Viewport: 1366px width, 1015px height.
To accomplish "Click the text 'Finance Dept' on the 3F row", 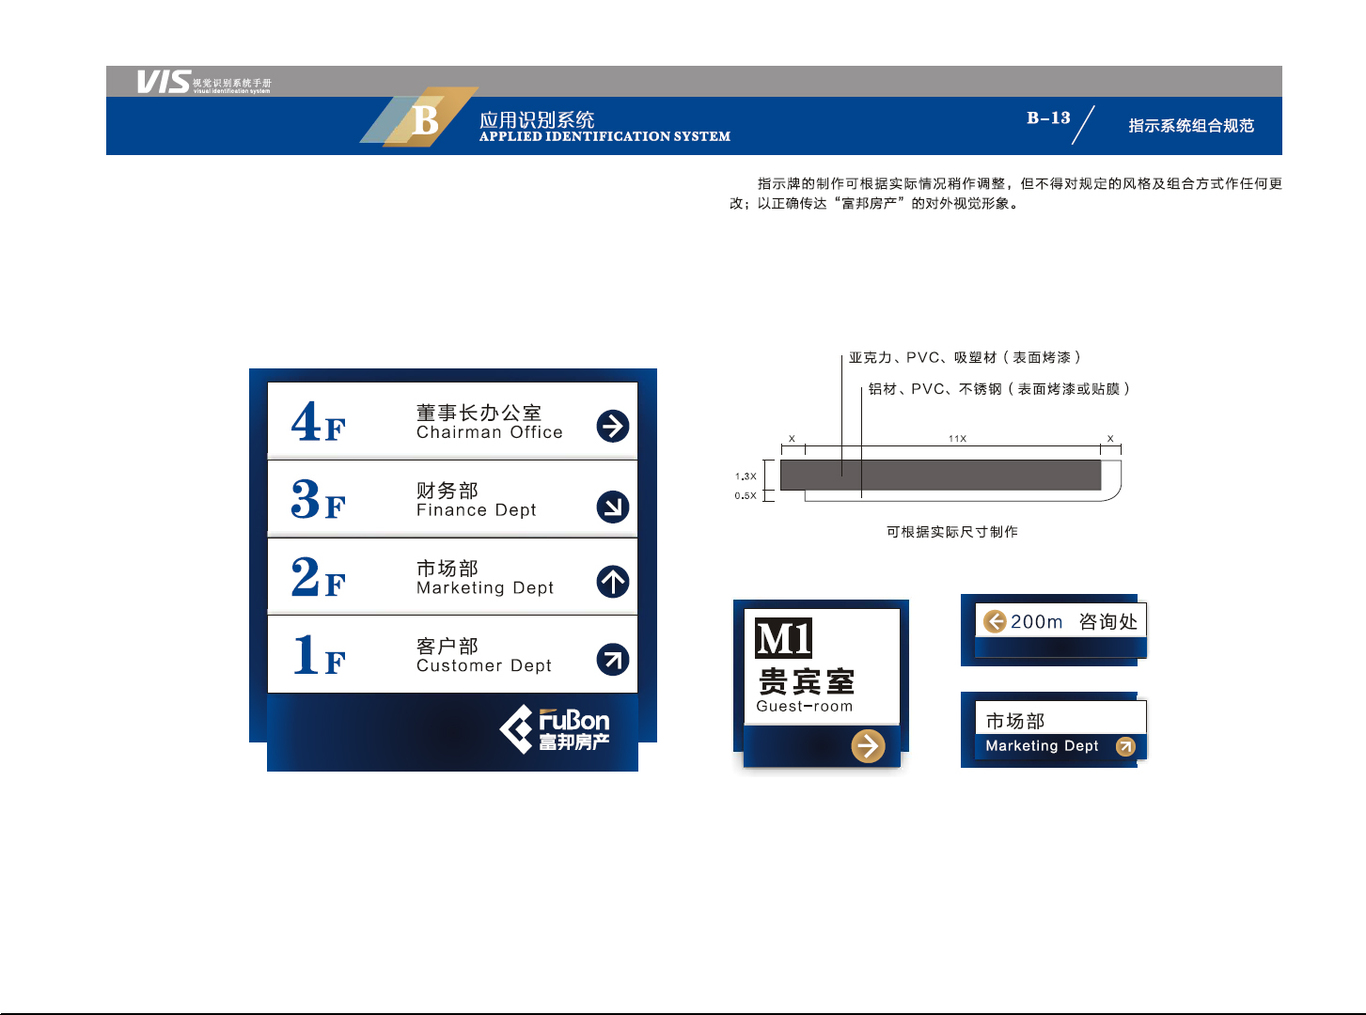I will 476,510.
